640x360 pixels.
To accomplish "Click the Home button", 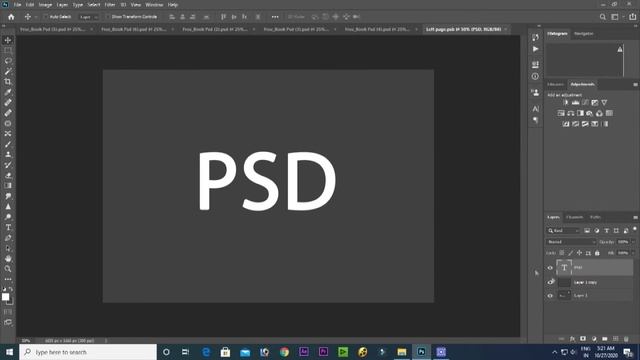I will [11, 17].
